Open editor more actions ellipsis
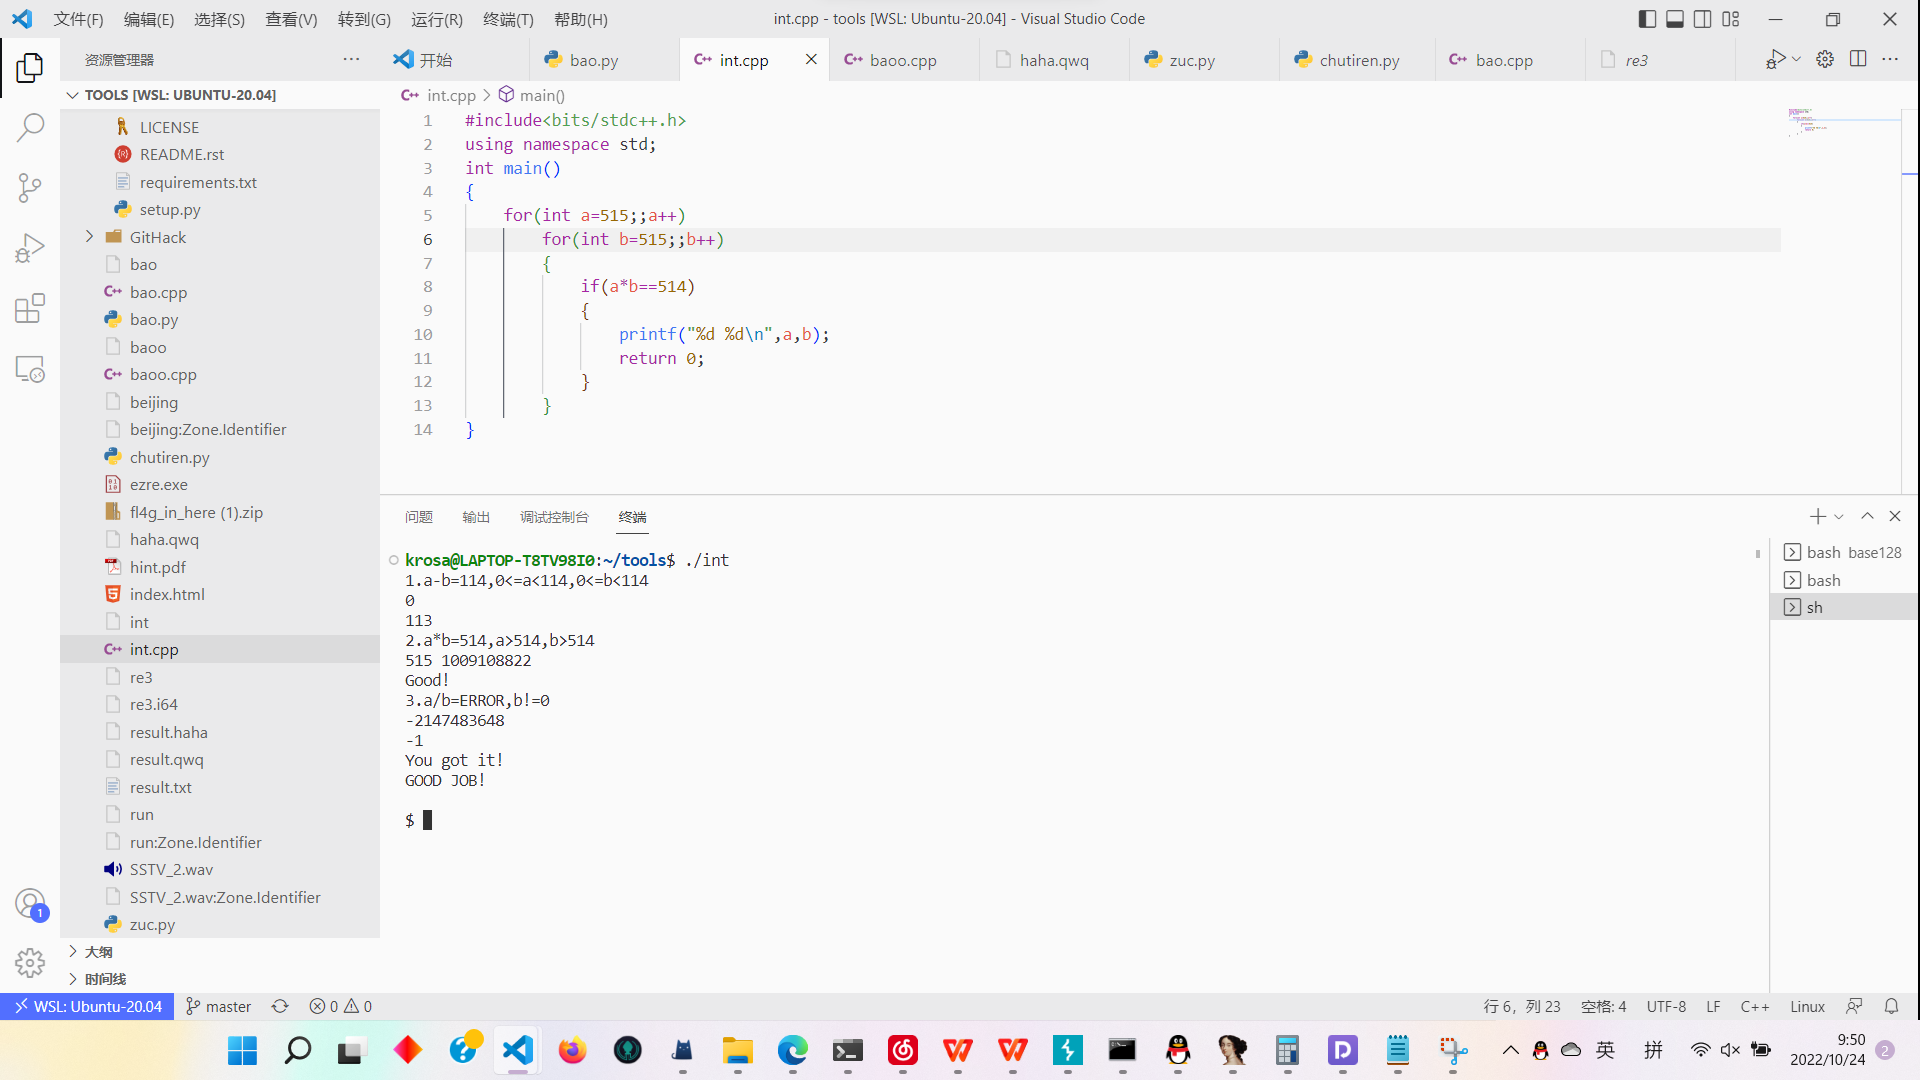The height and width of the screenshot is (1080, 1920). pos(1890,59)
